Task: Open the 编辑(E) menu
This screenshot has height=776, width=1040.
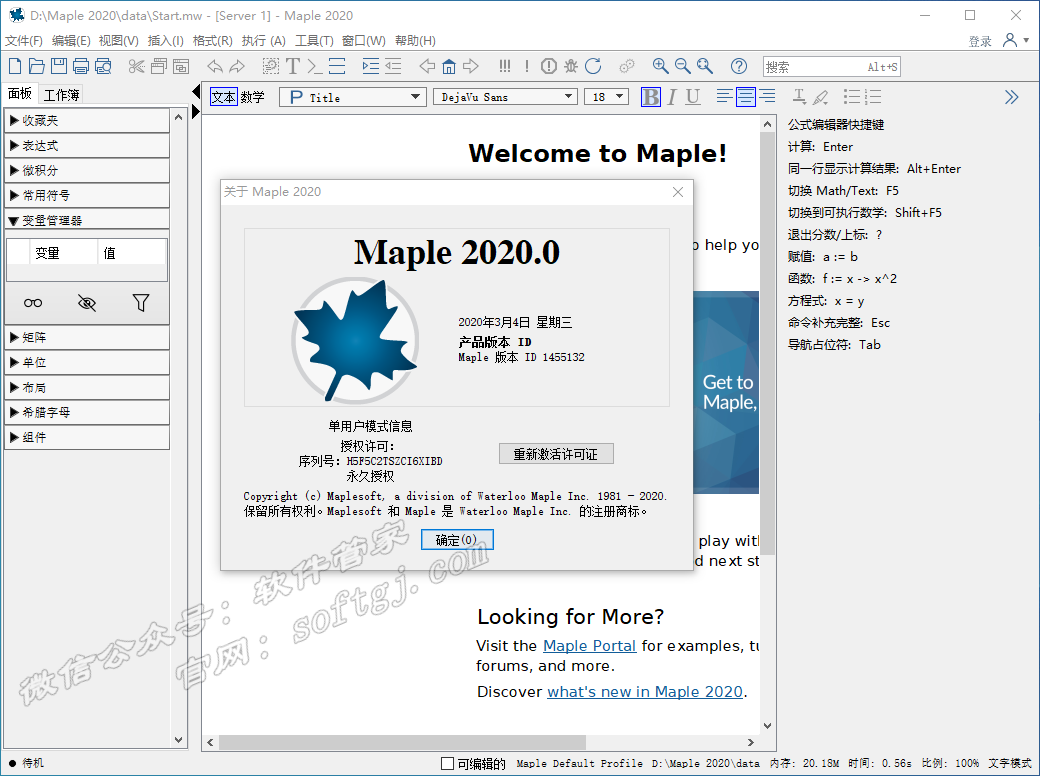Action: tap(71, 40)
